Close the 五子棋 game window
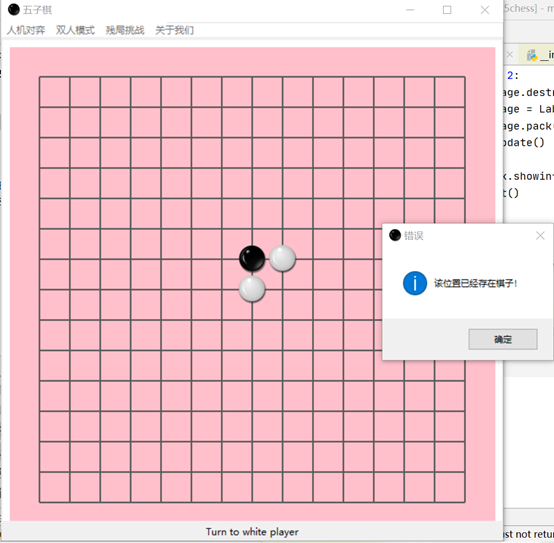 pyautogui.click(x=485, y=10)
